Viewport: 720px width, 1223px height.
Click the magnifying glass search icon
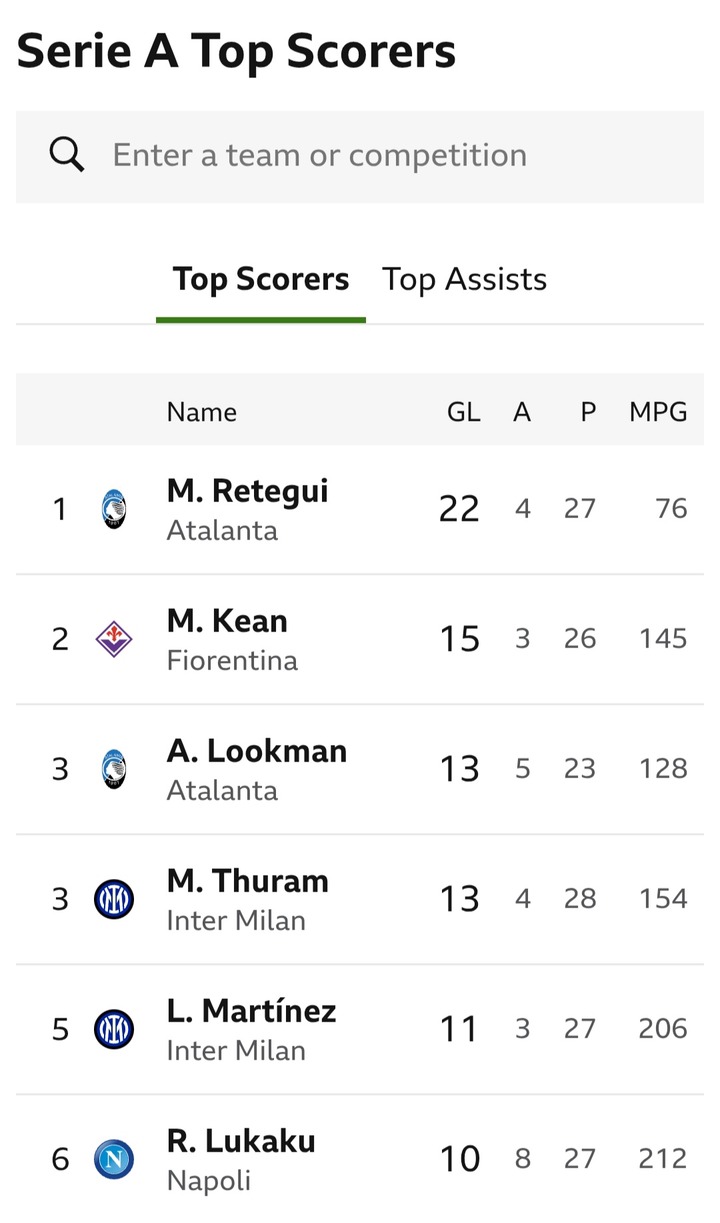pyautogui.click(x=66, y=155)
